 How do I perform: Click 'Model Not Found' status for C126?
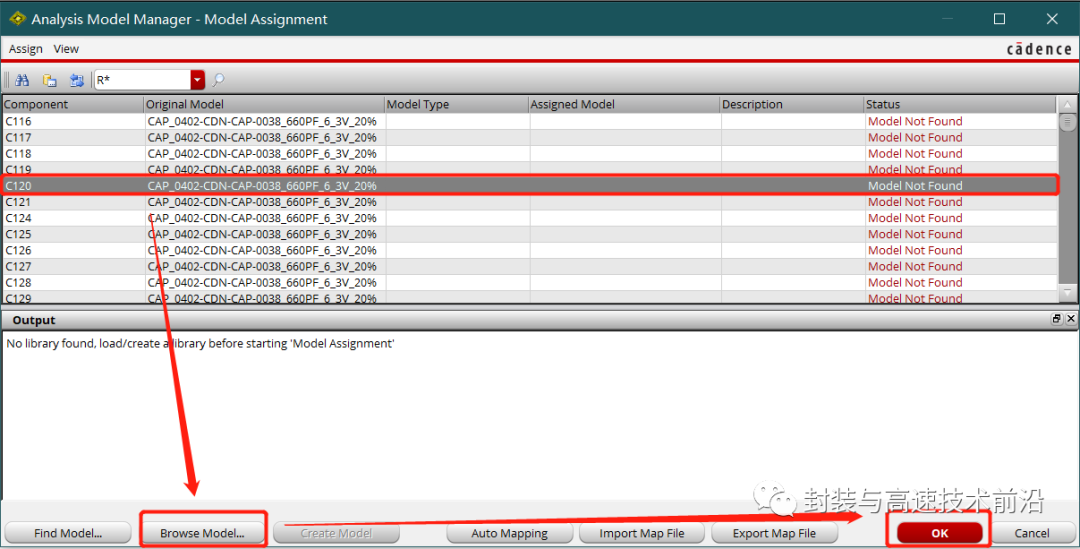point(915,251)
